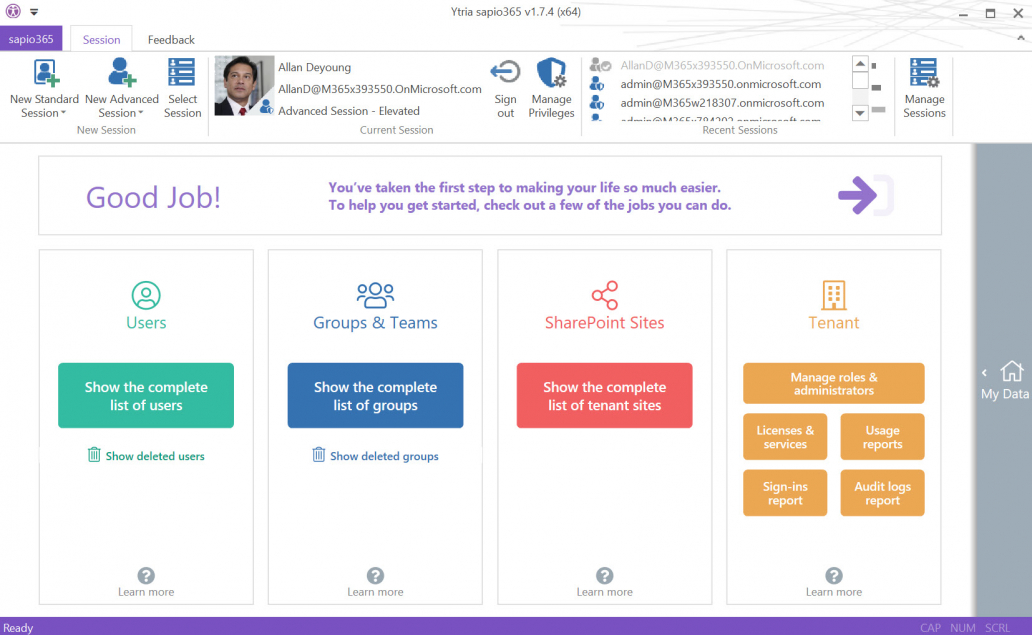Expand recent sessions list down arrow
Screen dimensions: 1032x635
tap(860, 113)
